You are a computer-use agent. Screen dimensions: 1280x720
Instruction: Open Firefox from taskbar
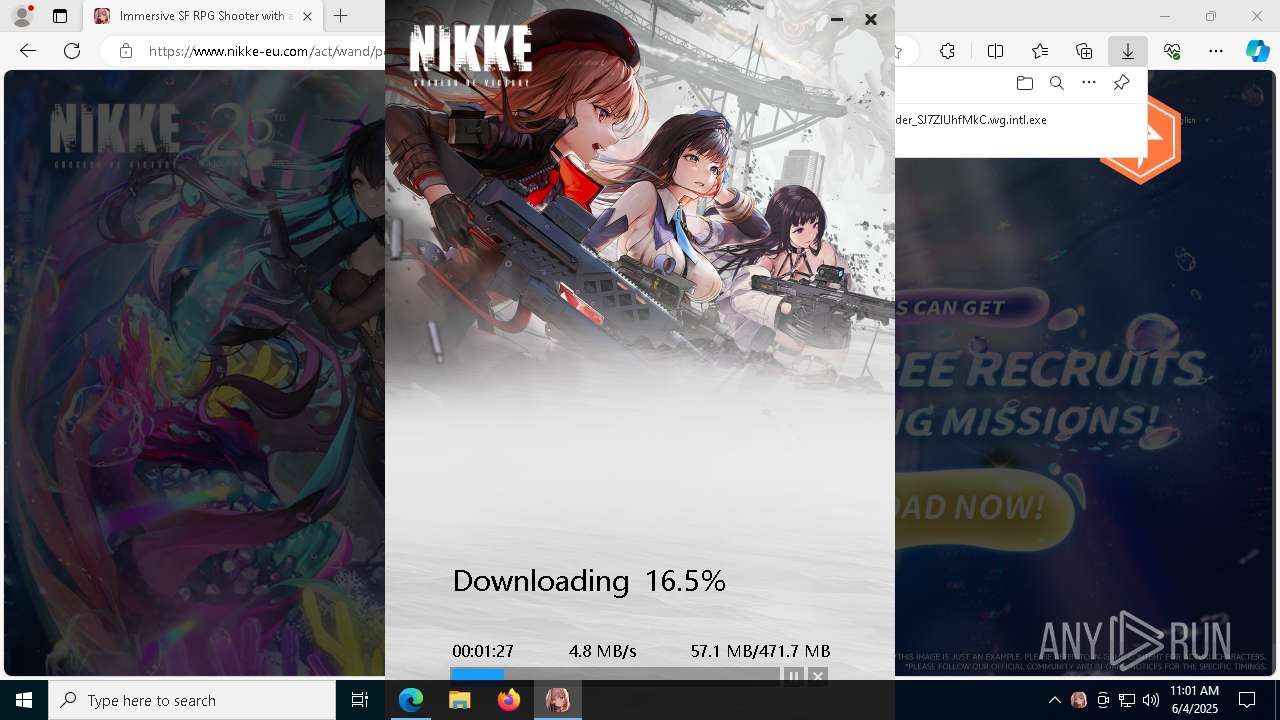pyautogui.click(x=509, y=700)
